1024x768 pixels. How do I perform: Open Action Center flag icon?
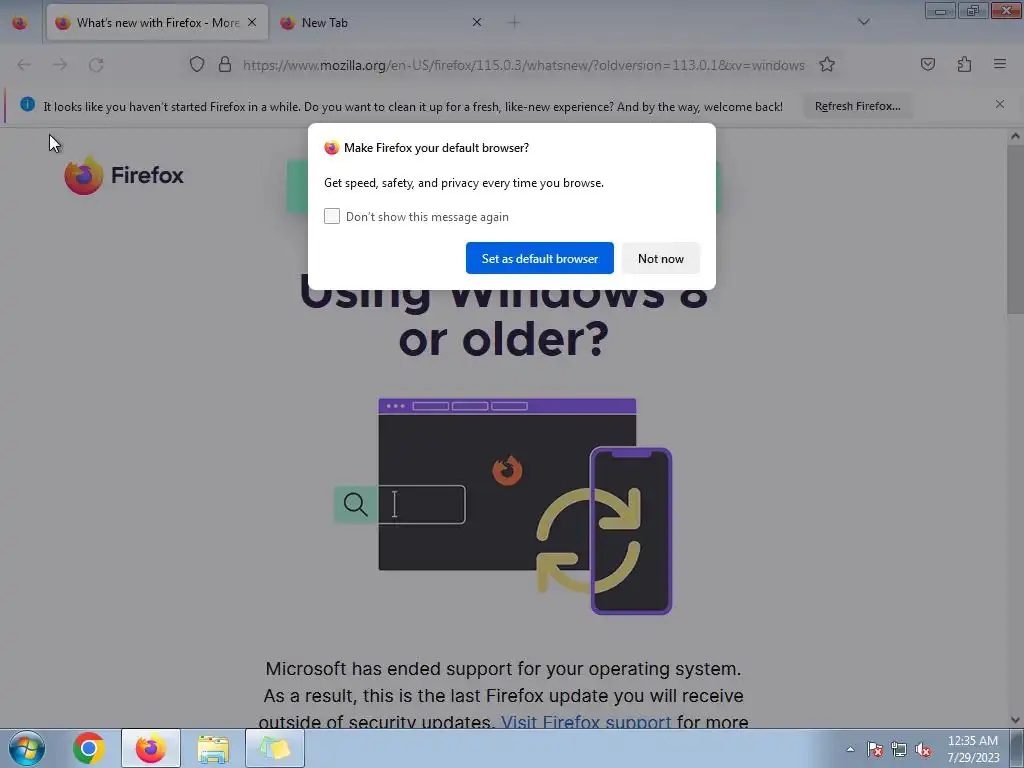[875, 750]
